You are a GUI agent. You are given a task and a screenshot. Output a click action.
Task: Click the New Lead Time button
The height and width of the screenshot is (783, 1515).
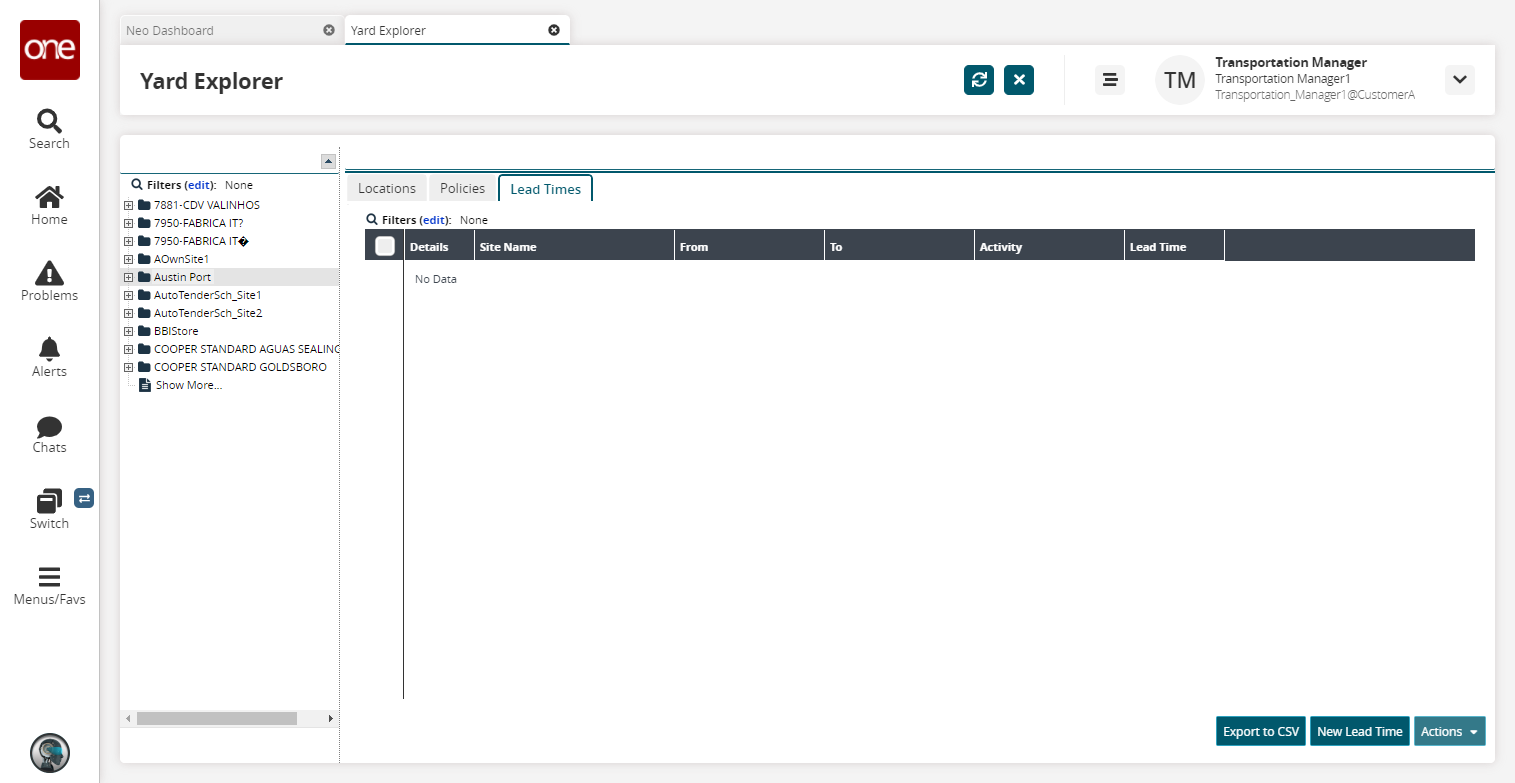pos(1359,731)
